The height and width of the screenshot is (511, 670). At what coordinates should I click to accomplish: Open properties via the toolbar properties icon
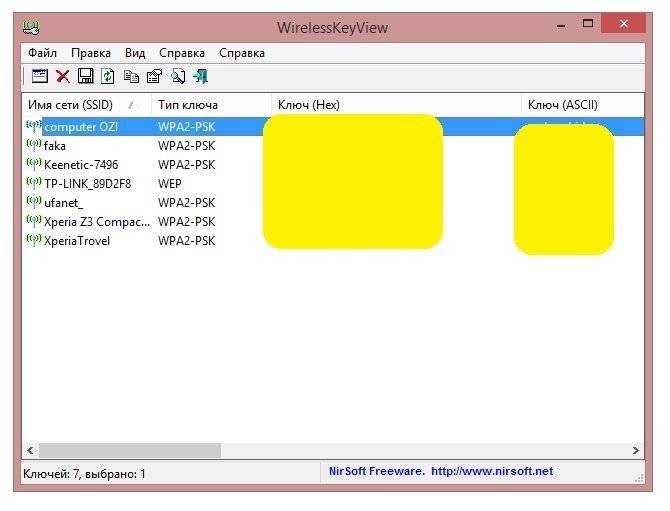click(154, 76)
